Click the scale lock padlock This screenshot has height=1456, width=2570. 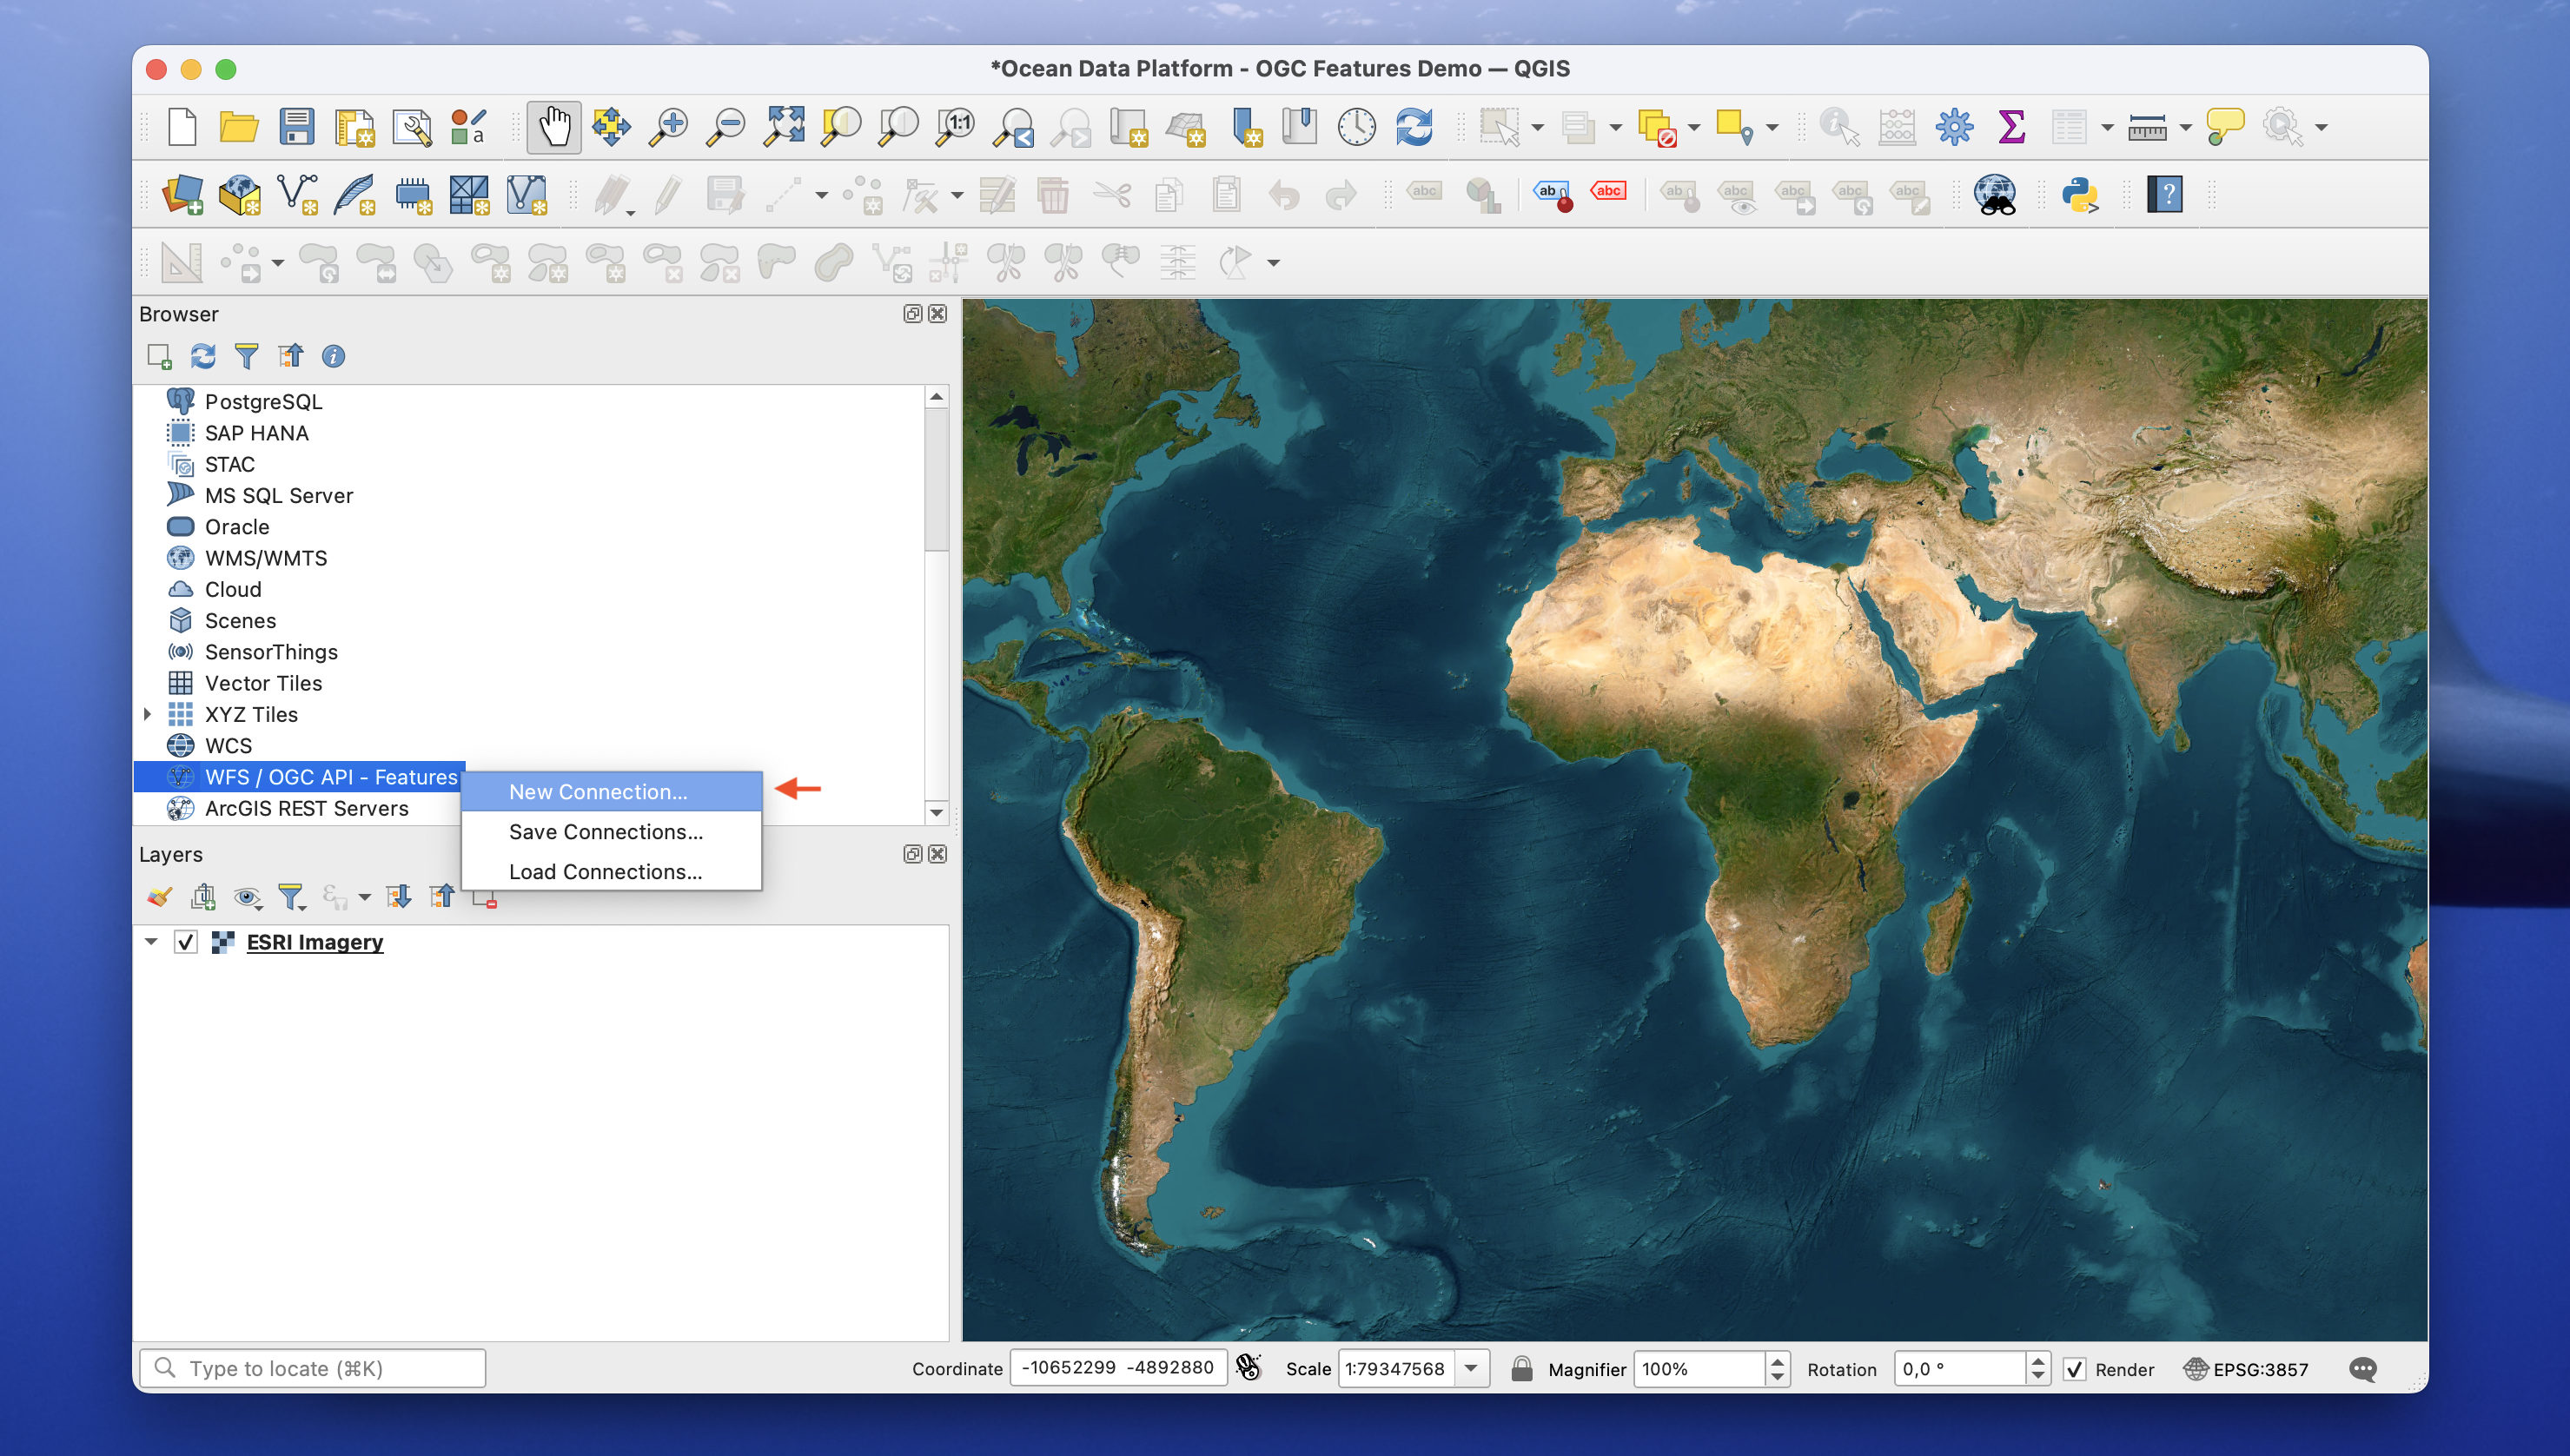click(1522, 1368)
